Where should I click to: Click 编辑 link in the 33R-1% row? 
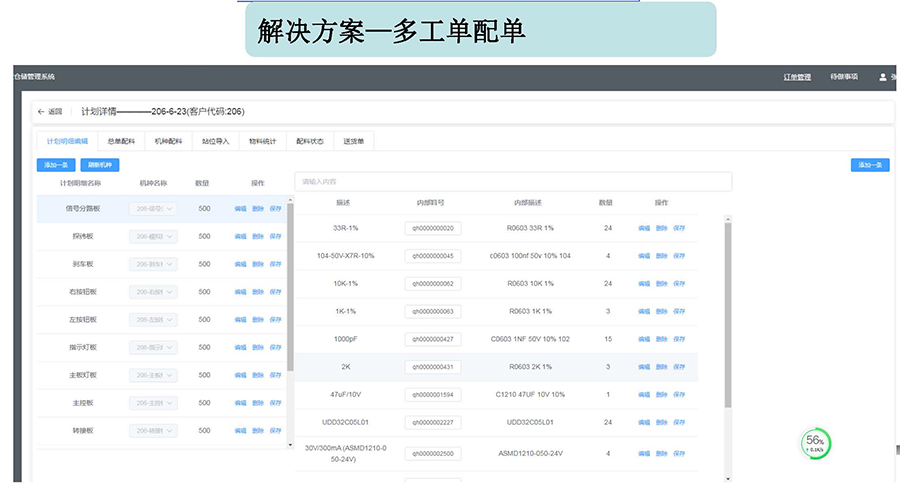coord(644,228)
